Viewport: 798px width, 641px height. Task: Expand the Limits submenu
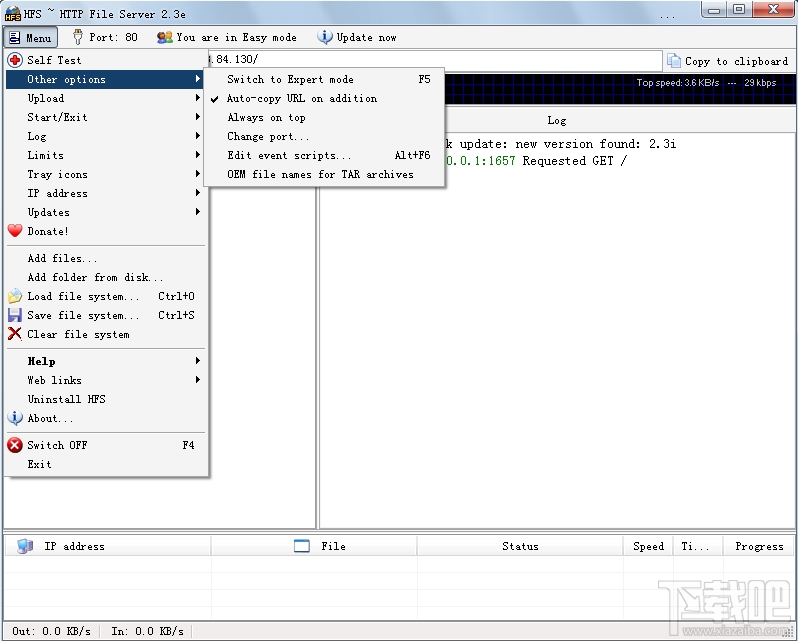107,155
